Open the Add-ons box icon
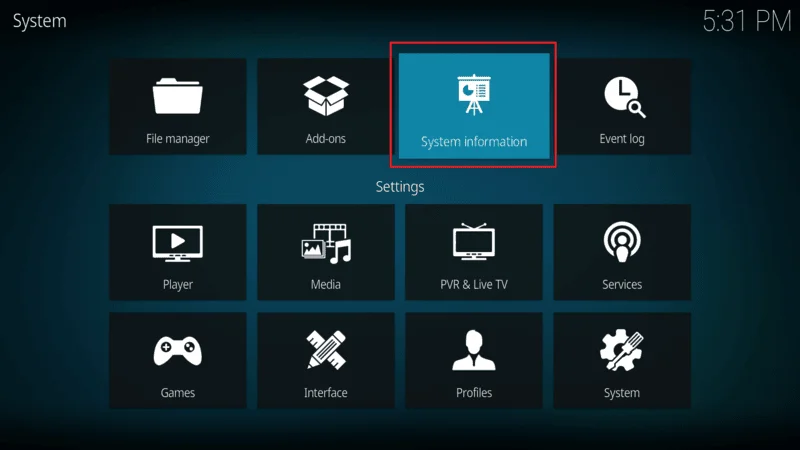Screen dimensions: 800x450 click(326, 95)
